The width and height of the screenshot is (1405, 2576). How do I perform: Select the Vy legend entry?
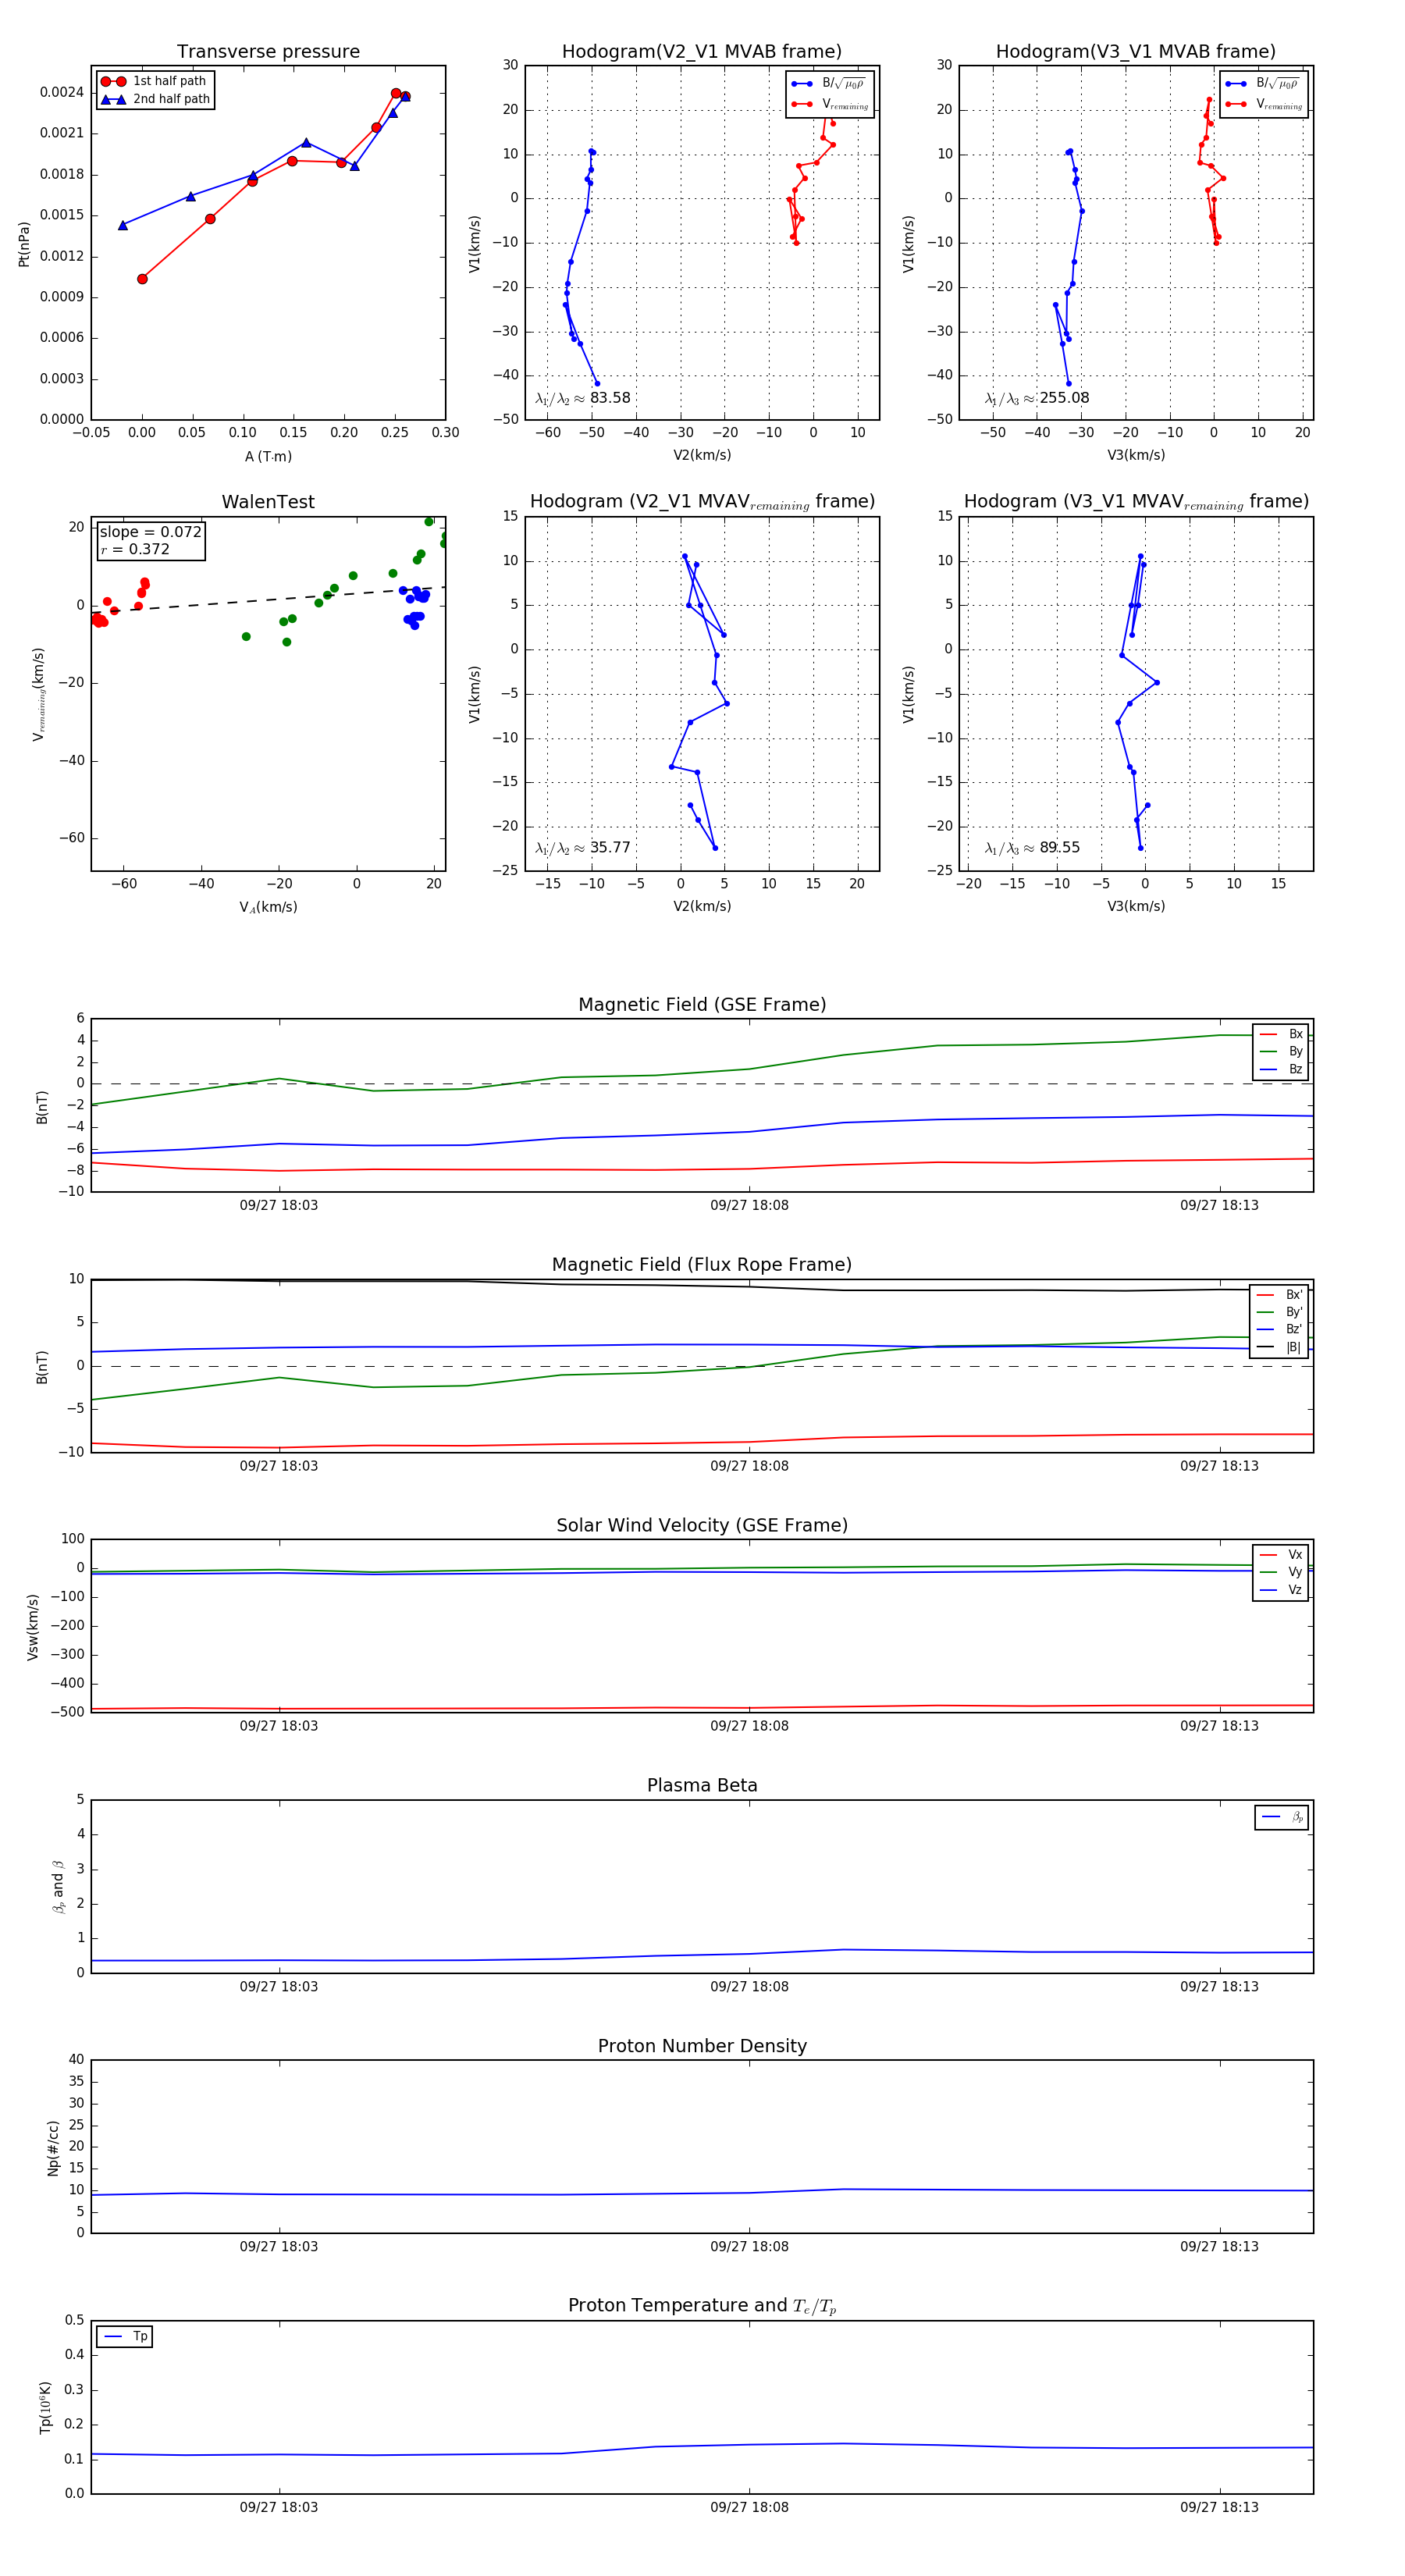(1281, 1572)
